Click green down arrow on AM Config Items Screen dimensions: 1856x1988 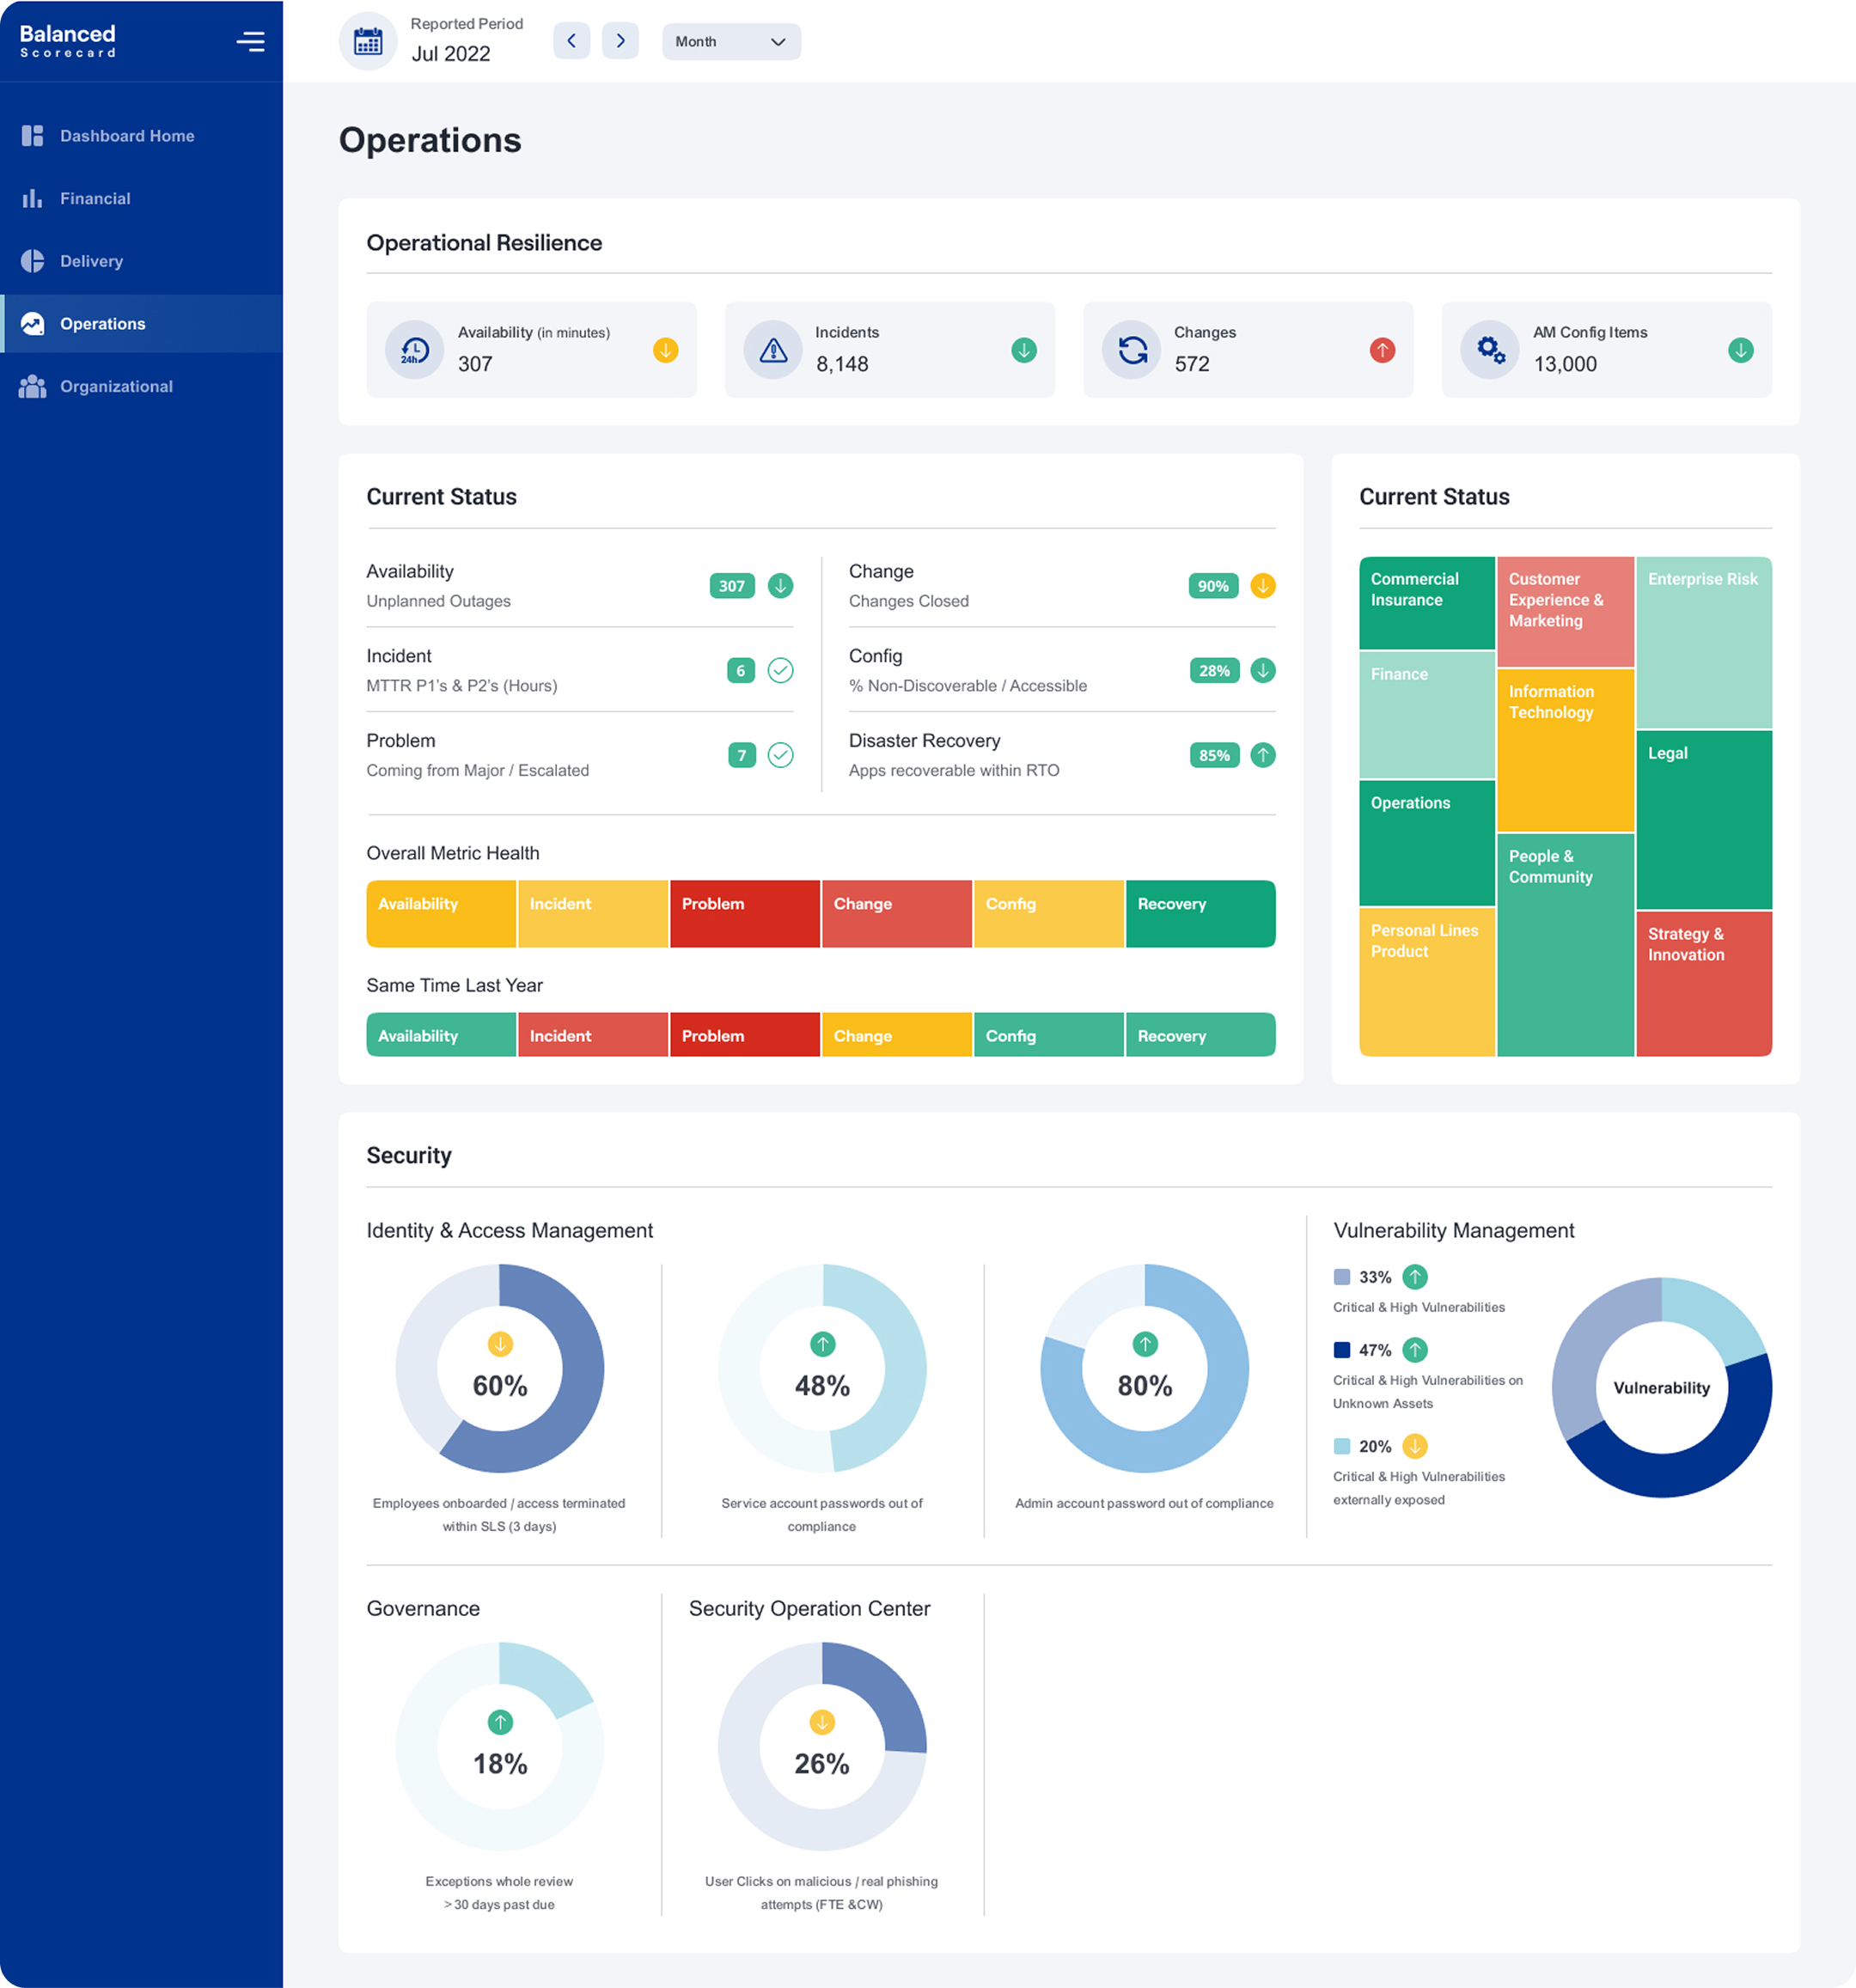pos(1741,350)
